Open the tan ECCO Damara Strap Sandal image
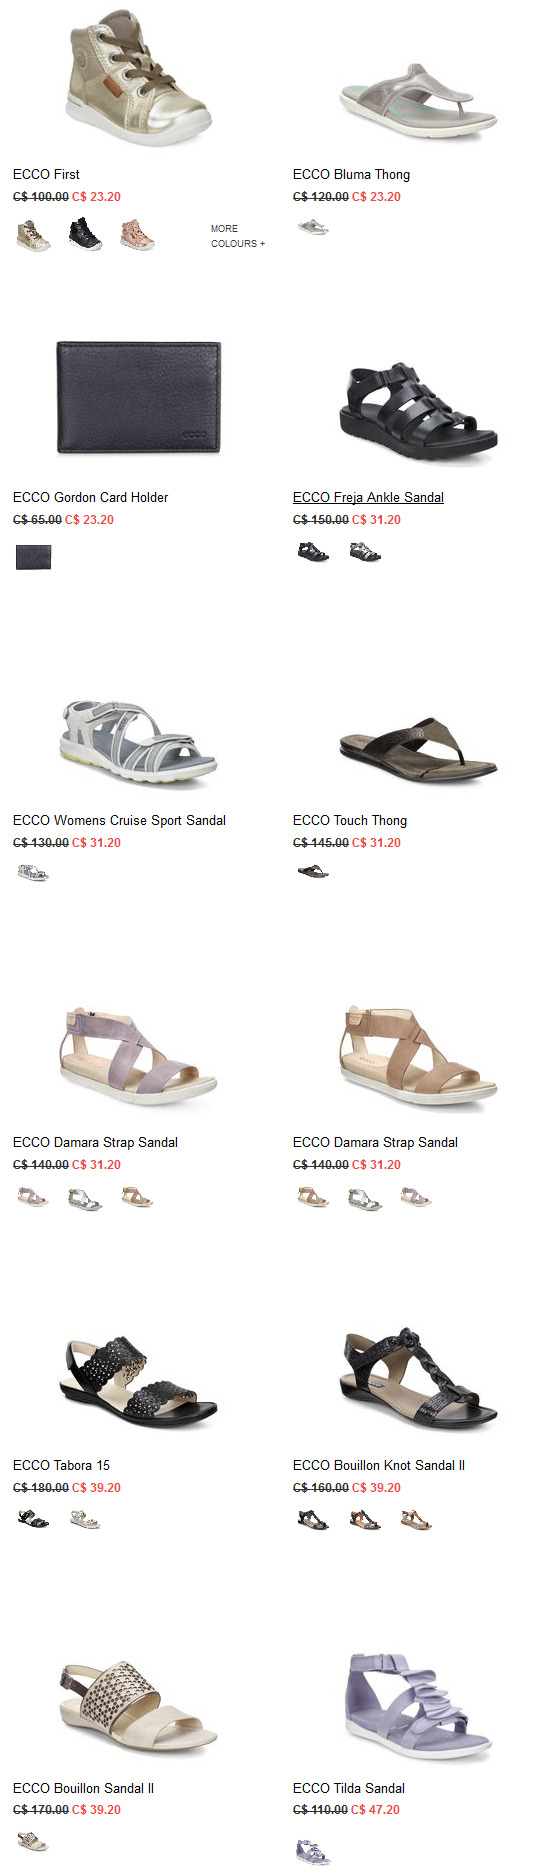The image size is (551, 1873). [x=418, y=1058]
